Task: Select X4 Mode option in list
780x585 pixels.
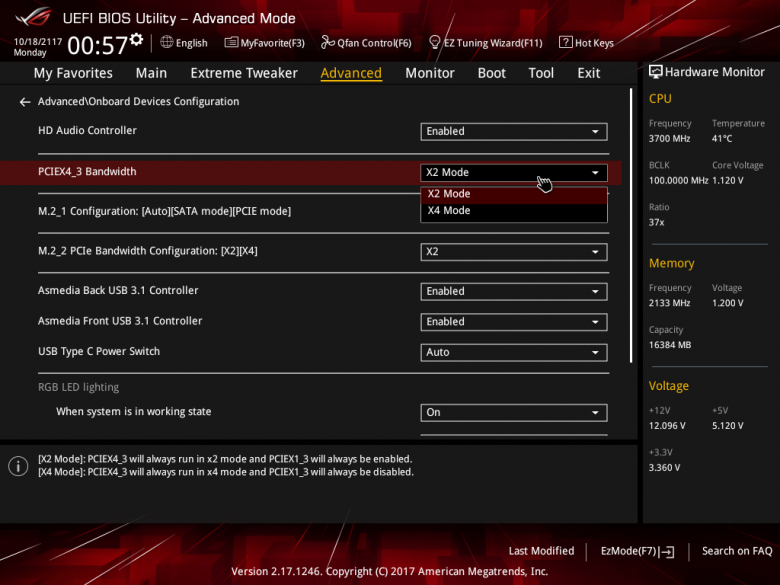Action: point(513,211)
